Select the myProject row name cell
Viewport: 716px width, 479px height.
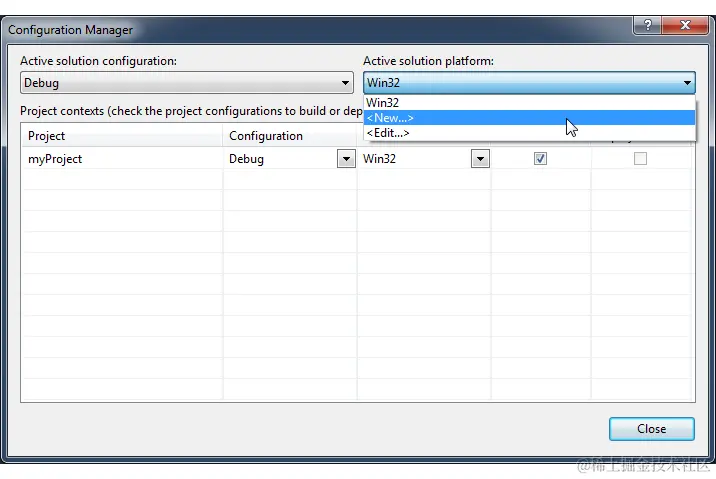tap(122, 159)
